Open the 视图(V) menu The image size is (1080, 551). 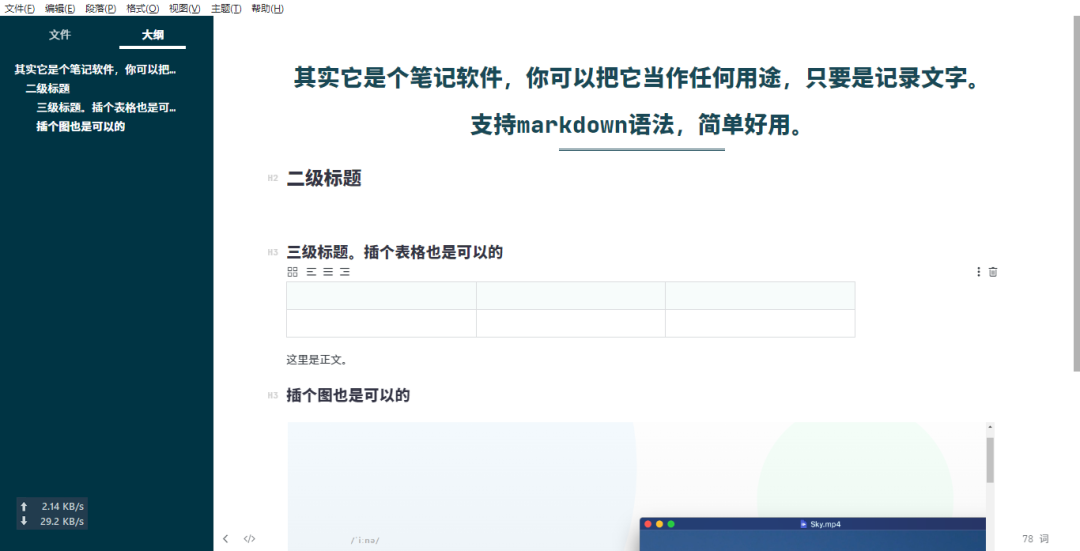coord(185,8)
